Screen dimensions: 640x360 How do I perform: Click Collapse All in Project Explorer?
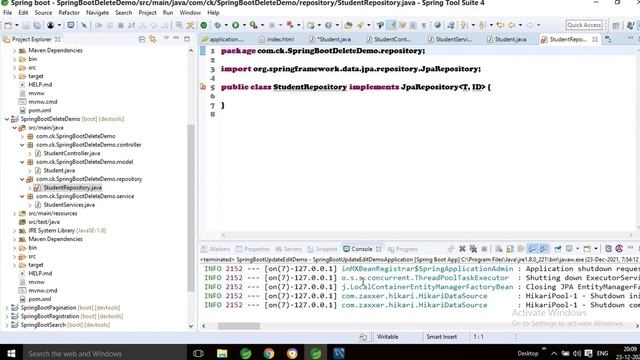(x=142, y=40)
